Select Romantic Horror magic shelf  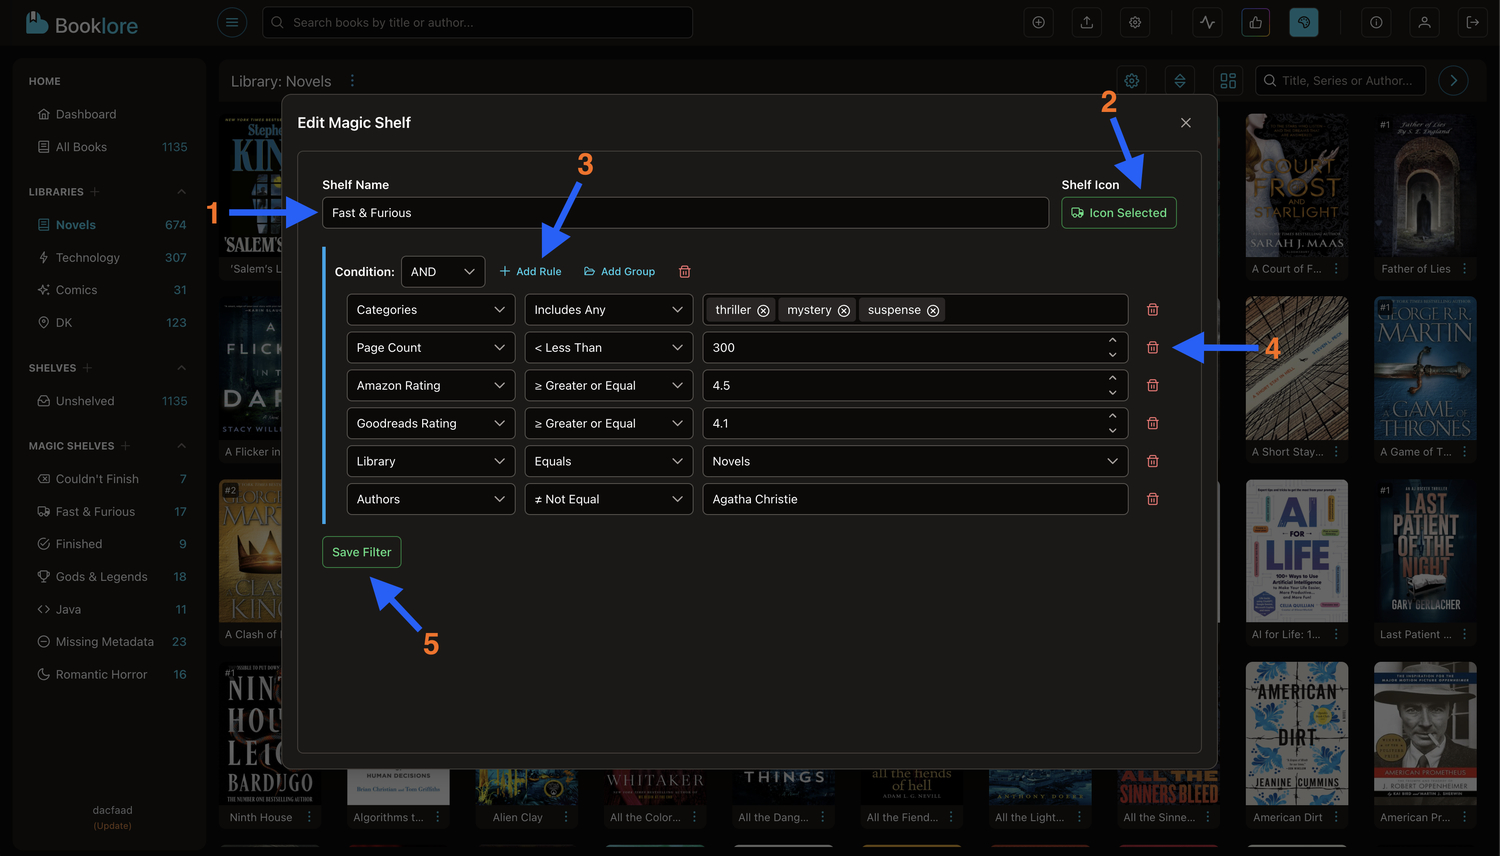[x=101, y=674]
